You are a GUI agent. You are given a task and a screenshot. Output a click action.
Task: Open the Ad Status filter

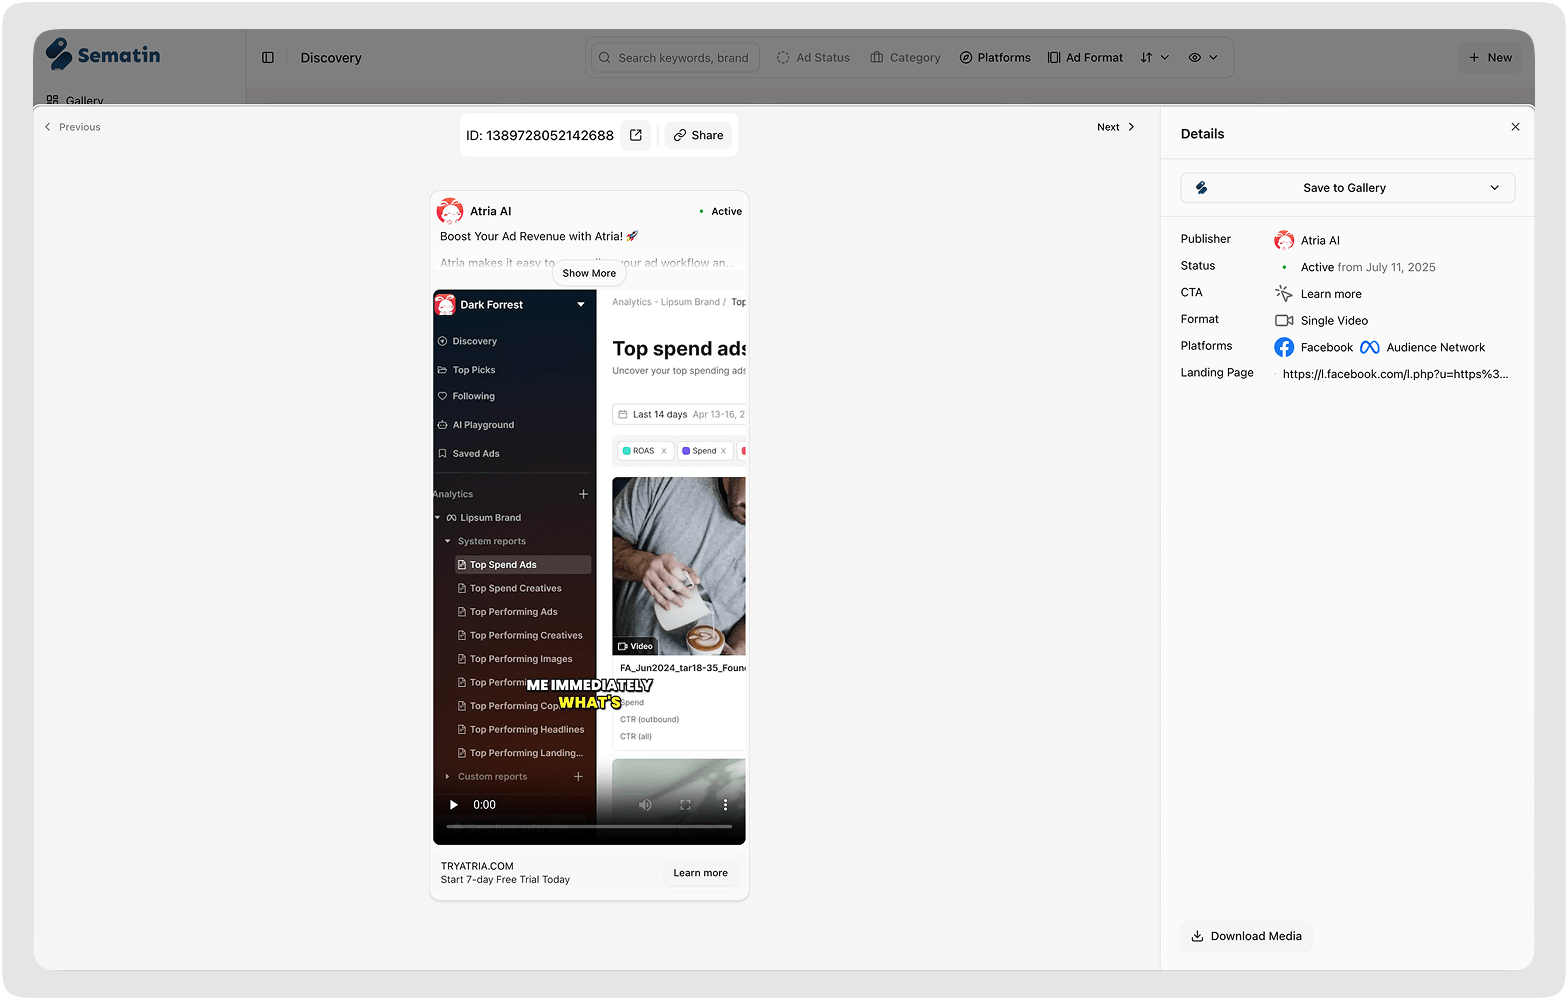click(x=813, y=58)
